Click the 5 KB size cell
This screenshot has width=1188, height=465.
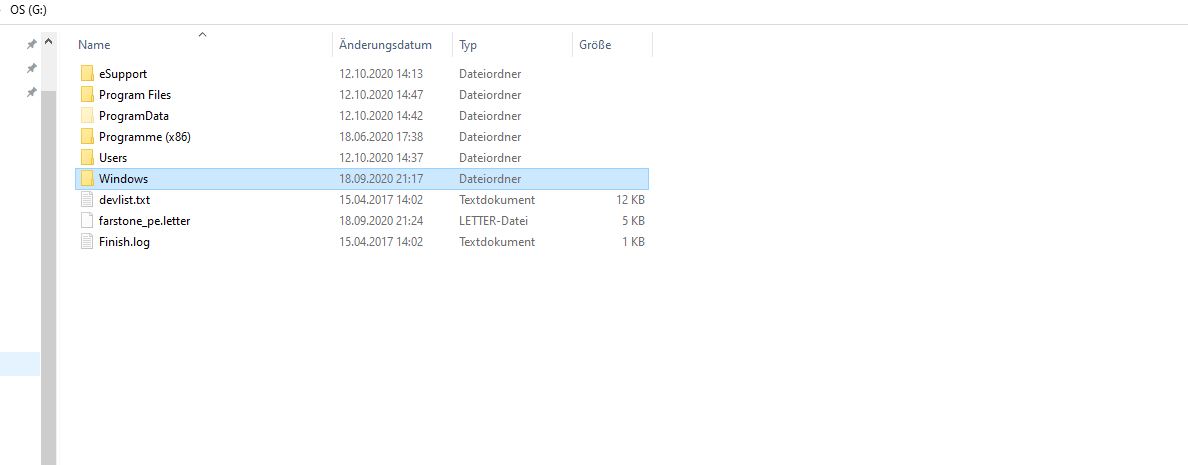coord(633,221)
